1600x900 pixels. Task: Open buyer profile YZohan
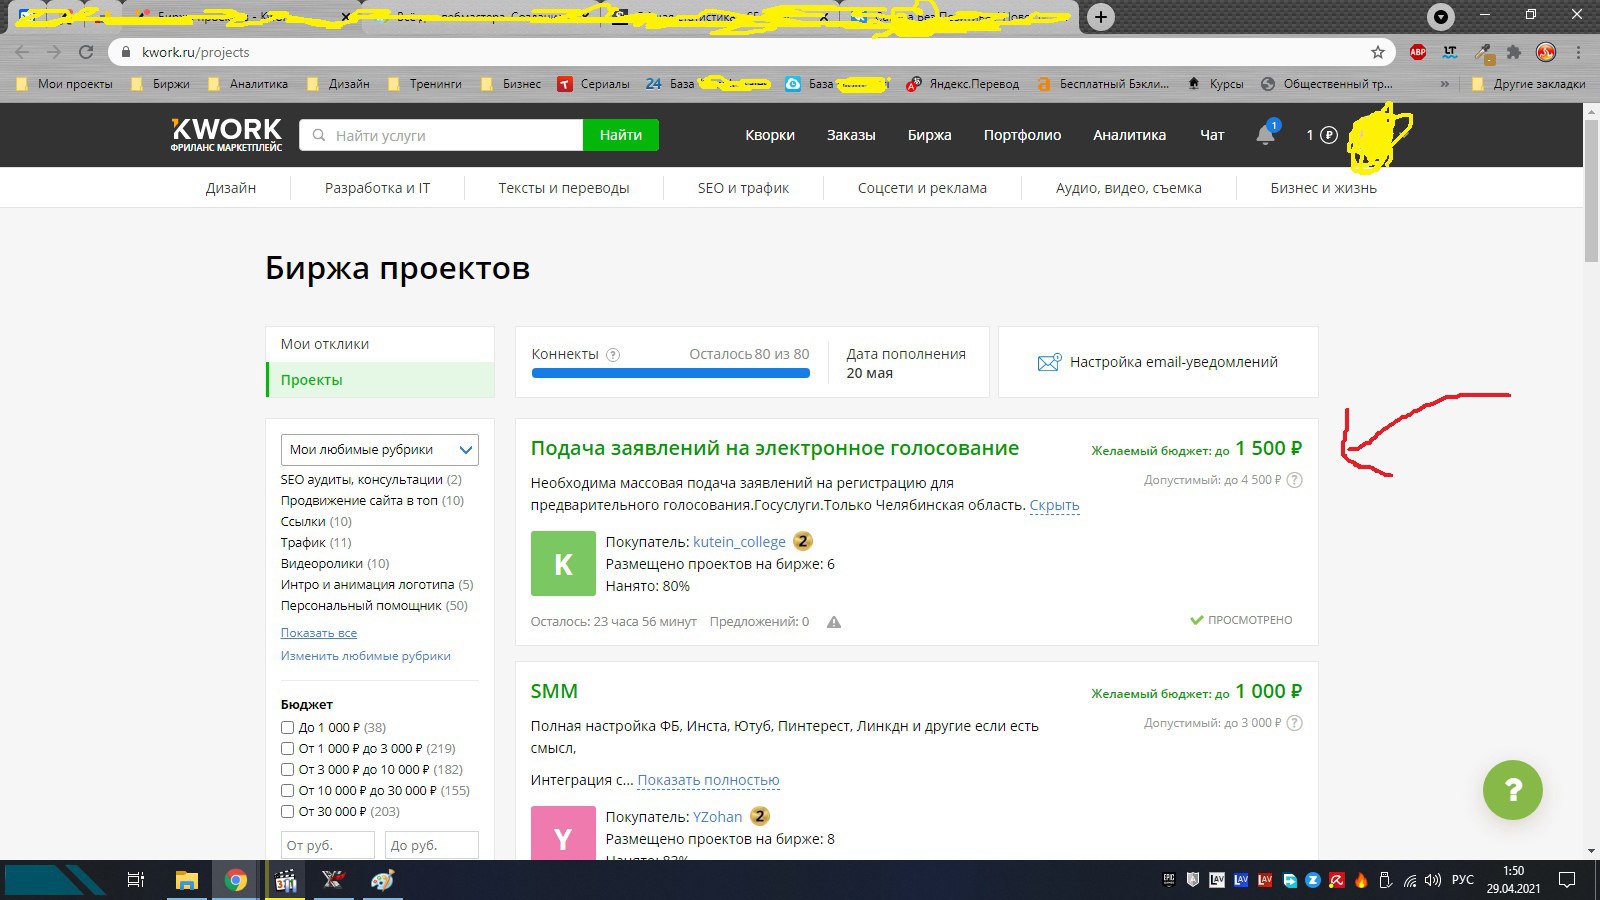tap(717, 817)
